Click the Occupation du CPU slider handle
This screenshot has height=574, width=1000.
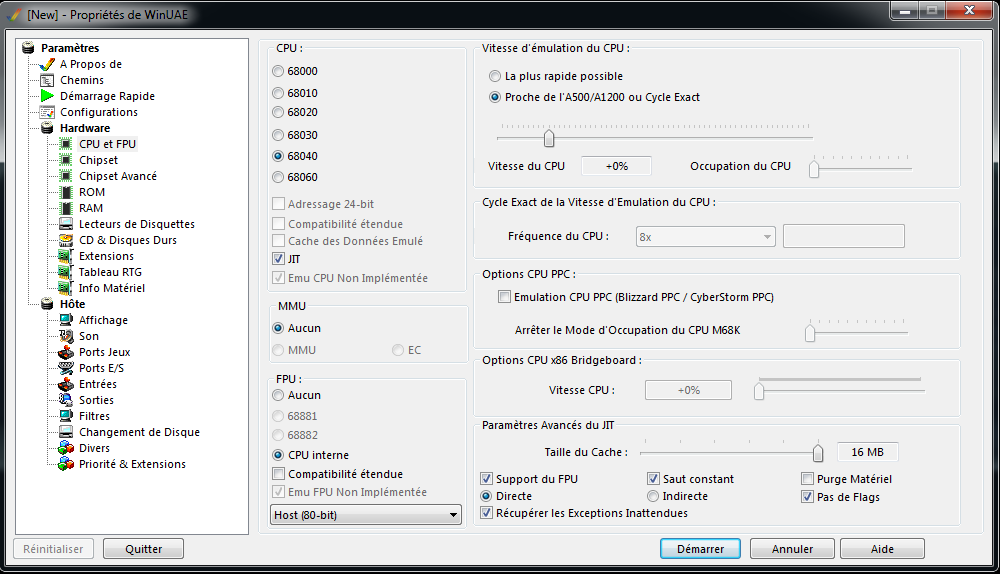(x=814, y=169)
